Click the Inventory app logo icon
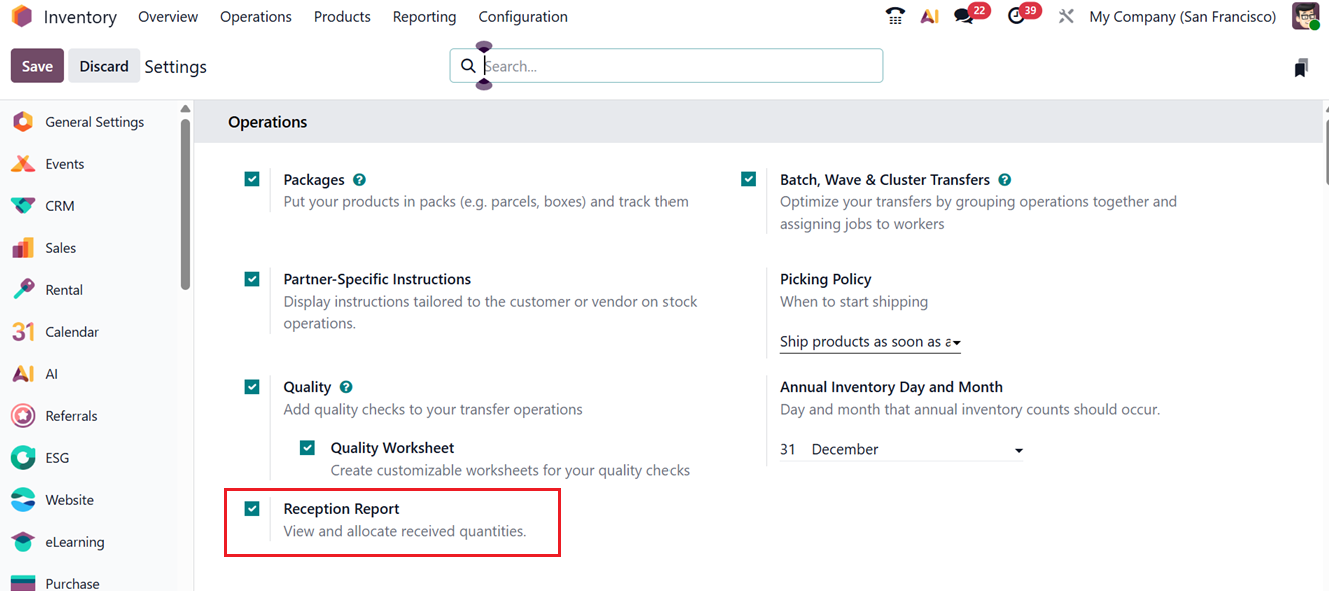Image resolution: width=1329 pixels, height=591 pixels. pos(22,16)
